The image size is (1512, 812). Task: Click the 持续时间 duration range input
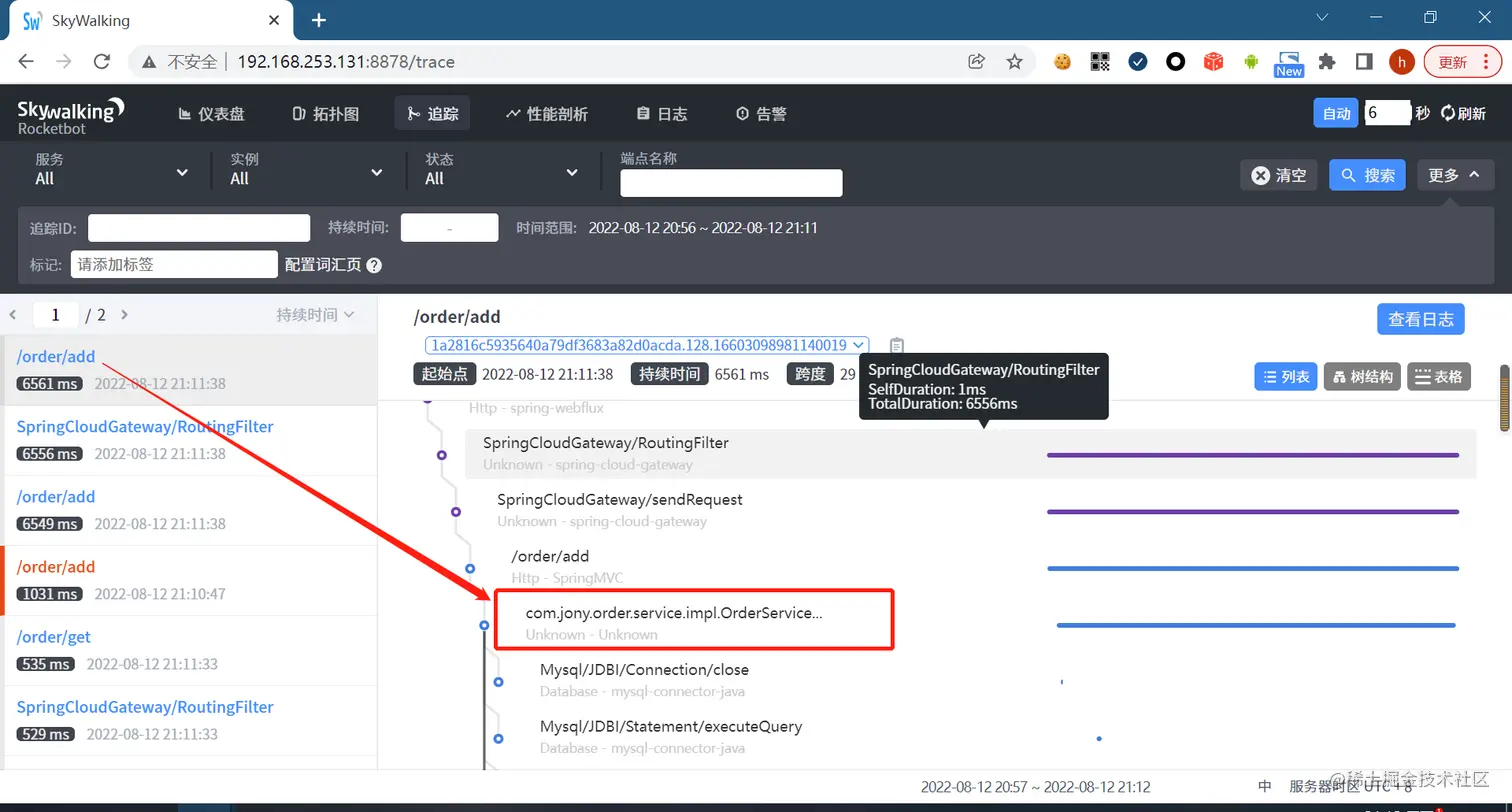tap(449, 228)
